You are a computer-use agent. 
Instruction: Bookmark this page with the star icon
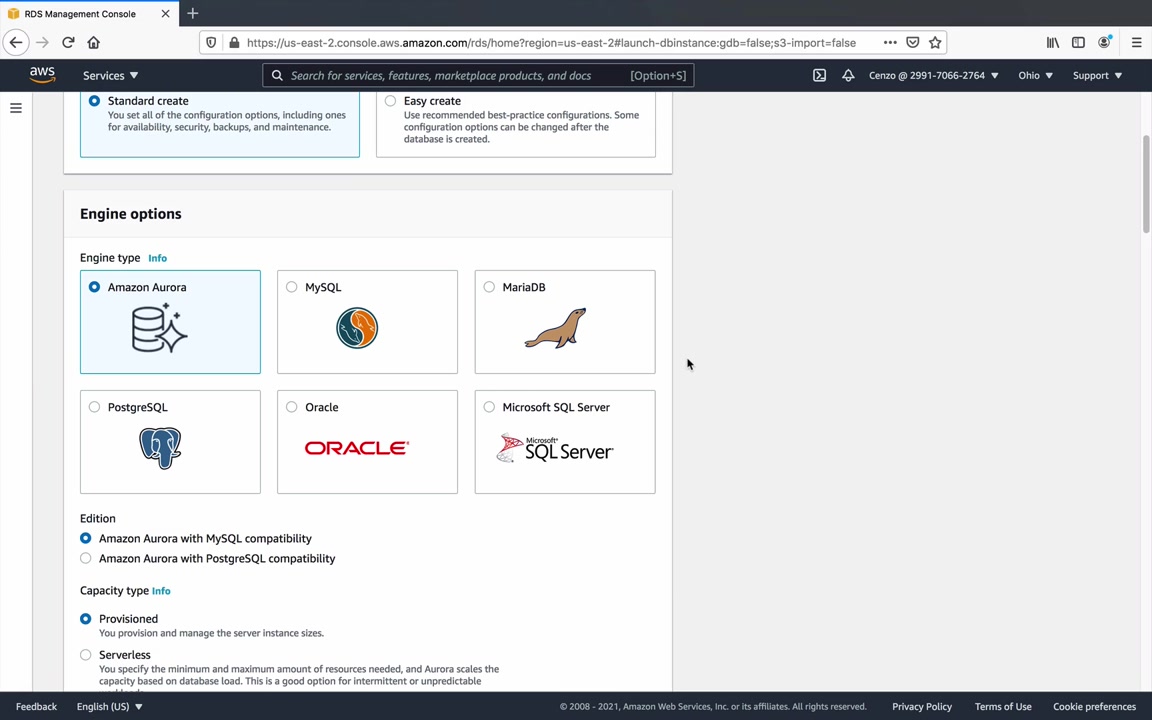[935, 43]
